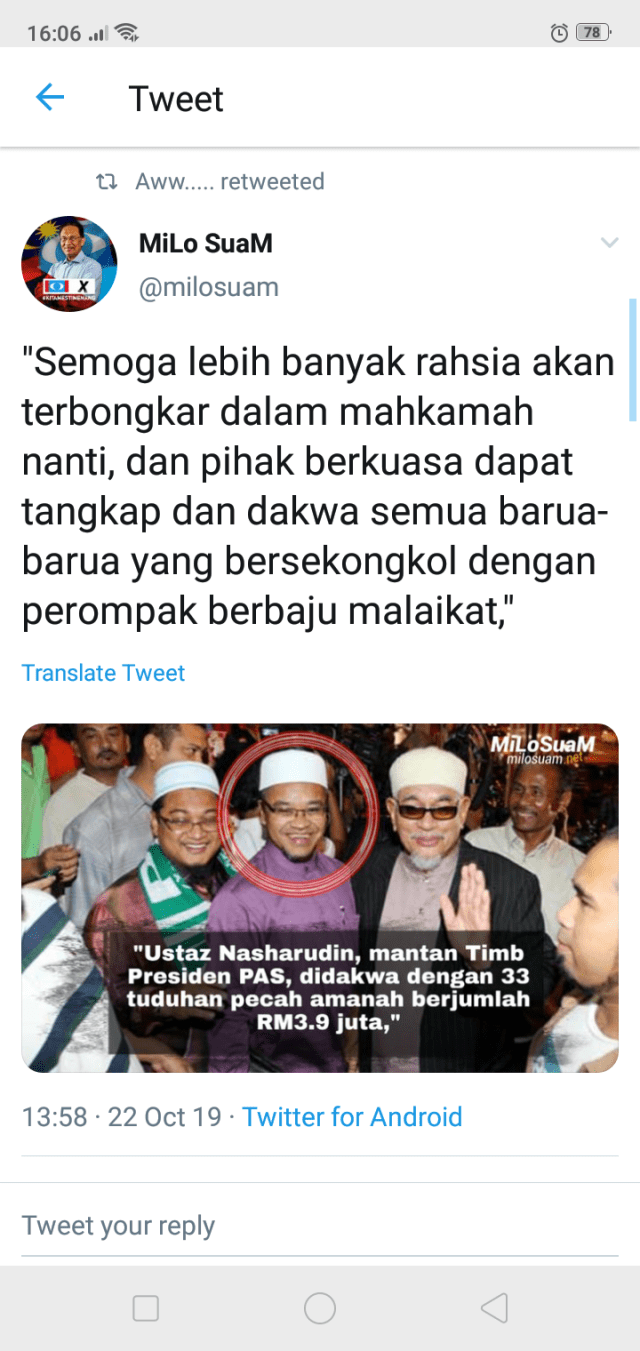
Task: Tap the Tweet your reply field
Action: (320, 1225)
